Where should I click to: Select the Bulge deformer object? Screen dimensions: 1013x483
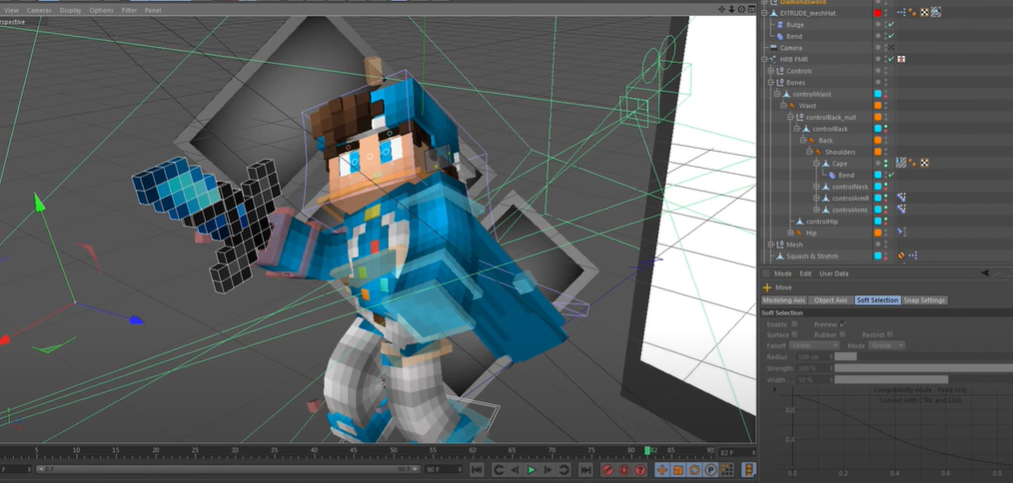click(x=795, y=25)
